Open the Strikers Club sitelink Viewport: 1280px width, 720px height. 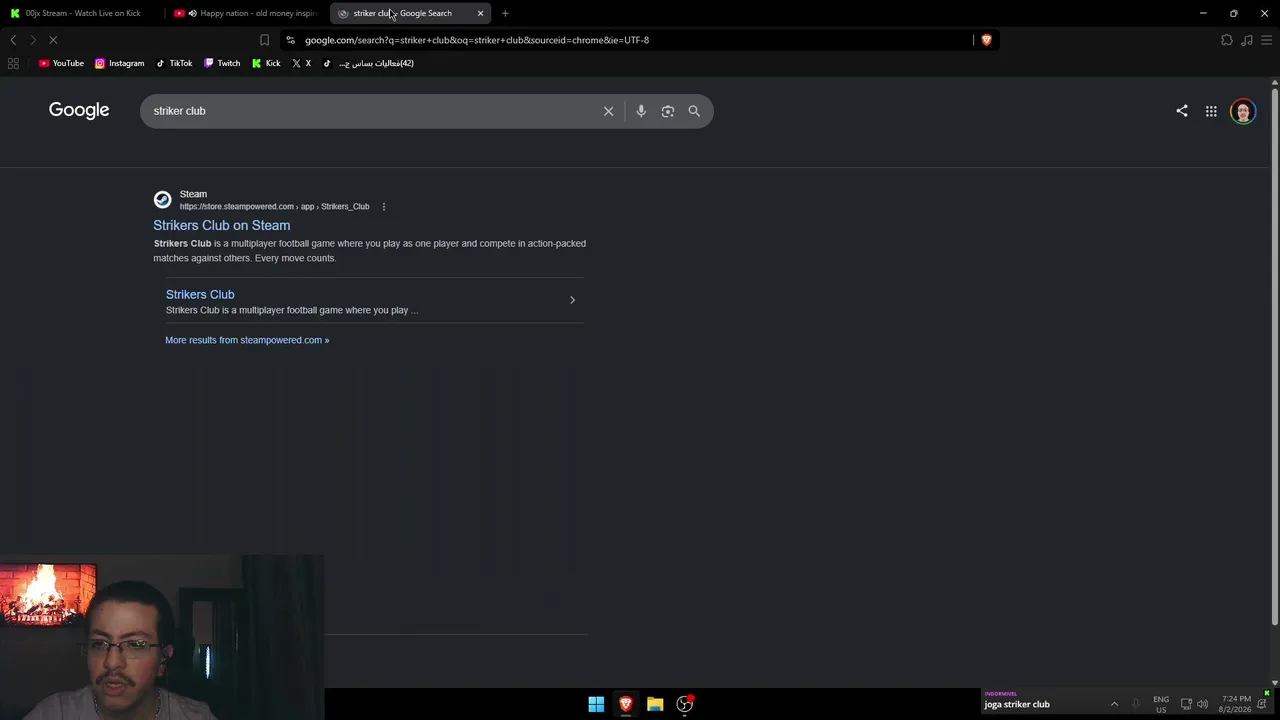click(200, 294)
